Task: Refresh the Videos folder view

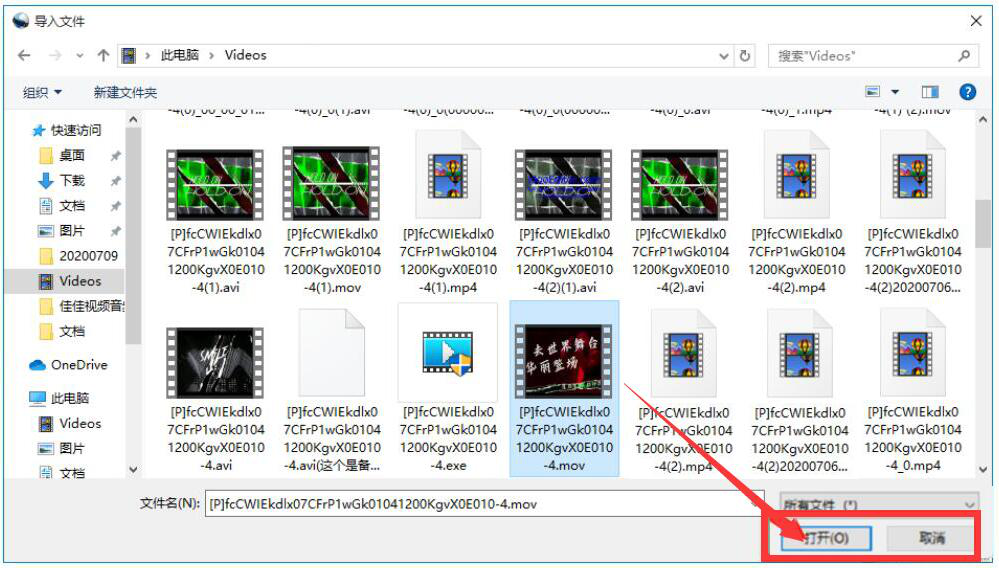Action: click(x=745, y=56)
